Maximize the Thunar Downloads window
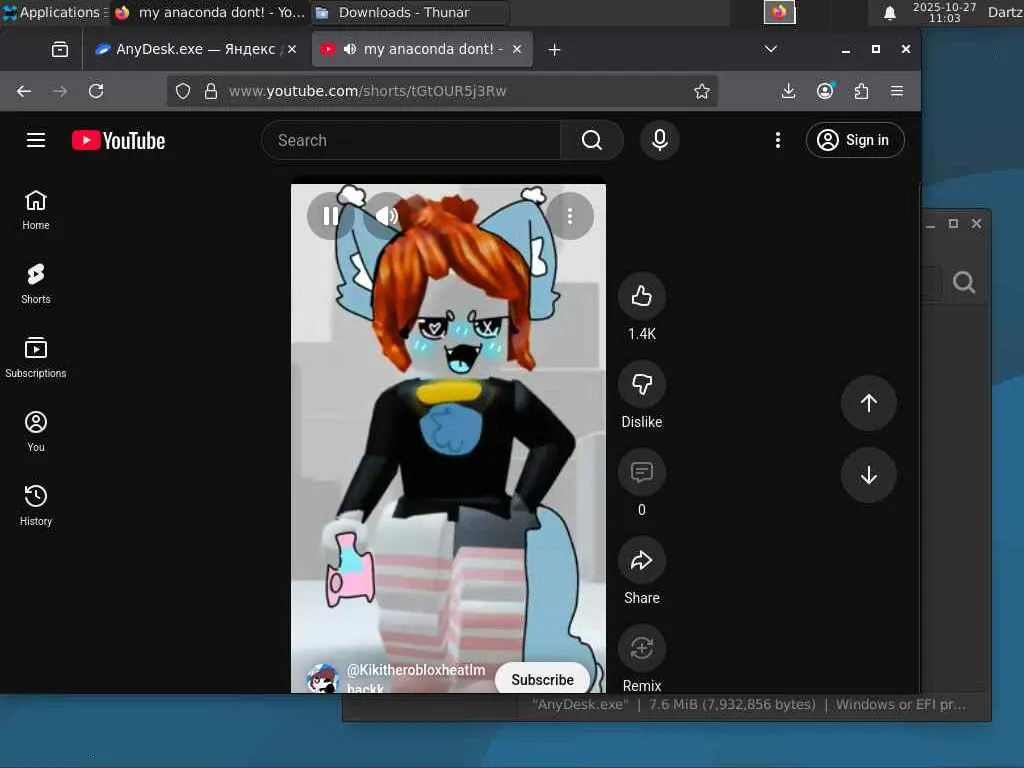1024x768 pixels. [x=953, y=223]
